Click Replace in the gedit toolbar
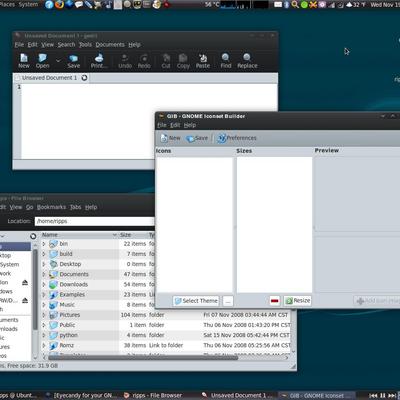The width and height of the screenshot is (400, 400). 247,61
